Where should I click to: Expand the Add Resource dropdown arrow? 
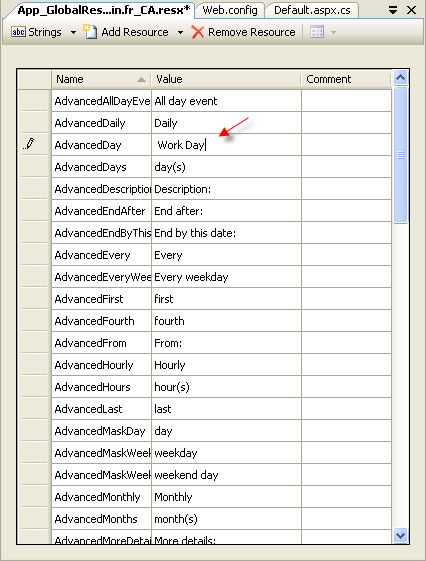click(x=181, y=33)
